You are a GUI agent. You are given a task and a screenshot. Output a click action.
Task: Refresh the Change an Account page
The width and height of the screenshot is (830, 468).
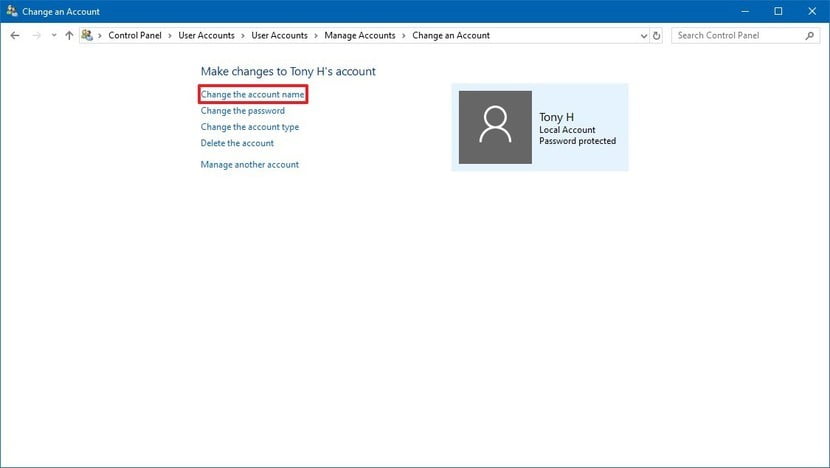tap(656, 36)
